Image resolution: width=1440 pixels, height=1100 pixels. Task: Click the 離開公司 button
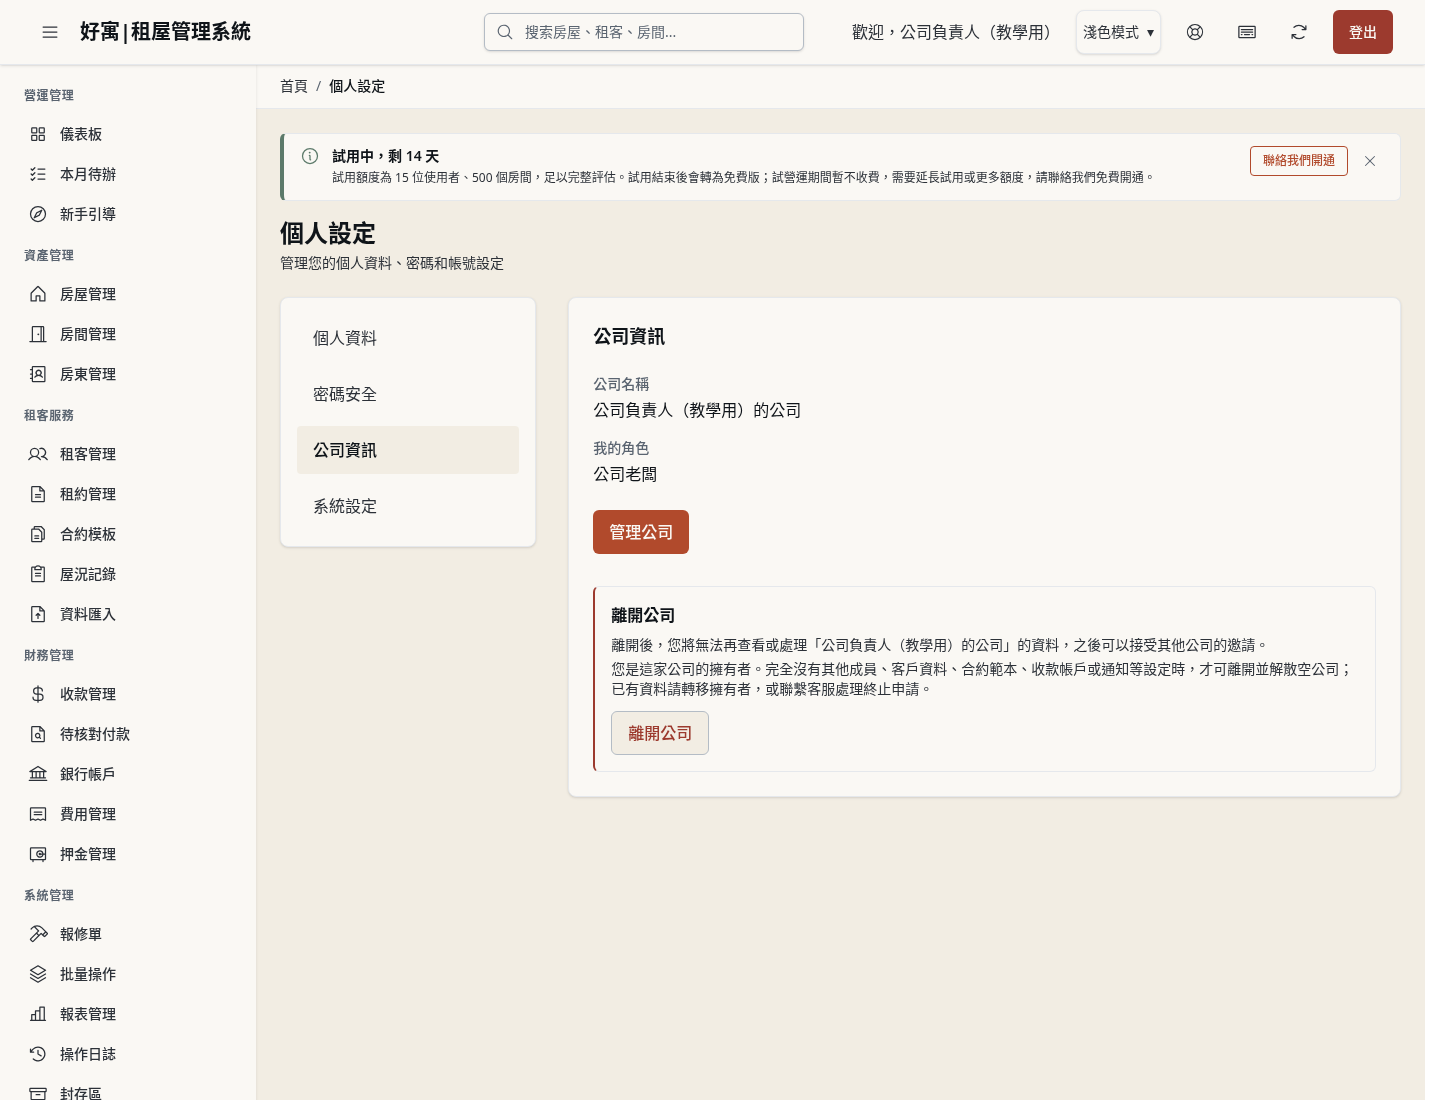(660, 733)
